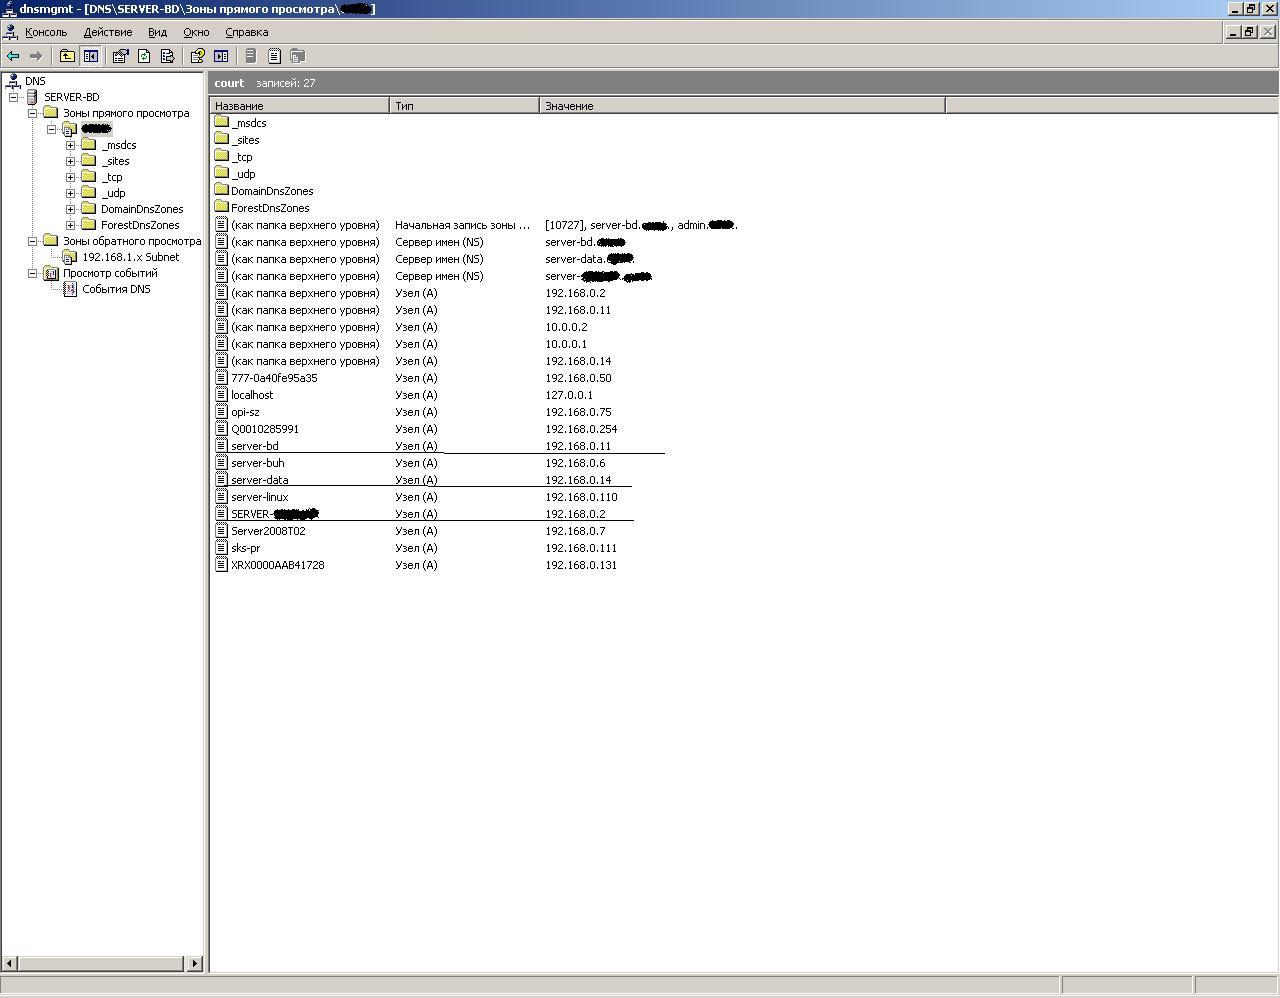Expand the _sites tree node
1280x998 pixels.
click(x=70, y=161)
